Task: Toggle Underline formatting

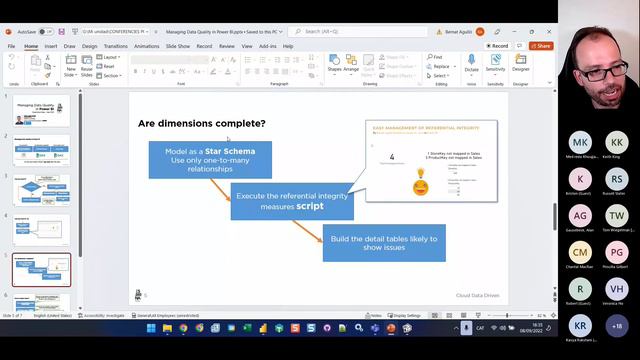Action: (x=154, y=72)
